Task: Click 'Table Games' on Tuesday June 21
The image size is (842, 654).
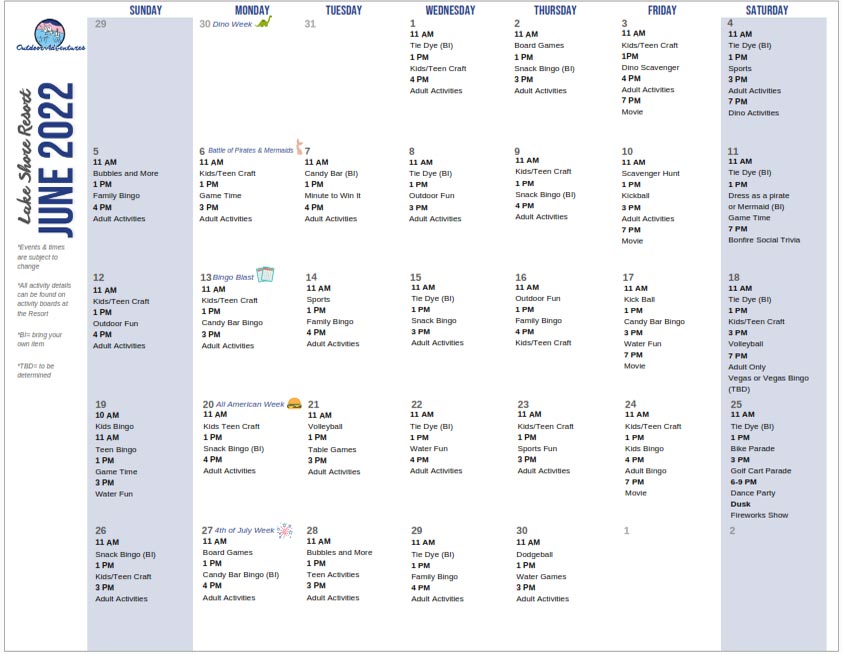Action: (x=332, y=449)
